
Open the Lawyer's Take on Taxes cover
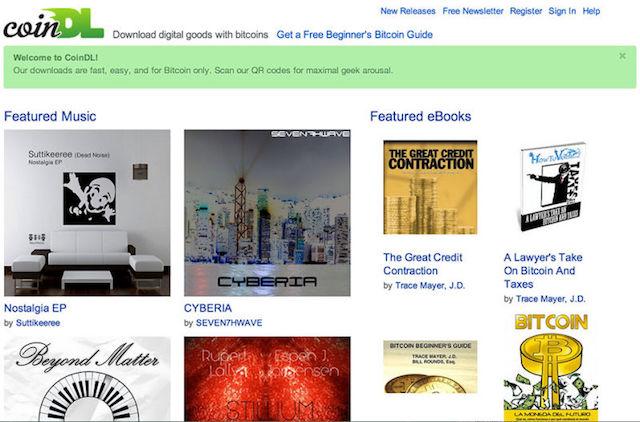(x=551, y=187)
